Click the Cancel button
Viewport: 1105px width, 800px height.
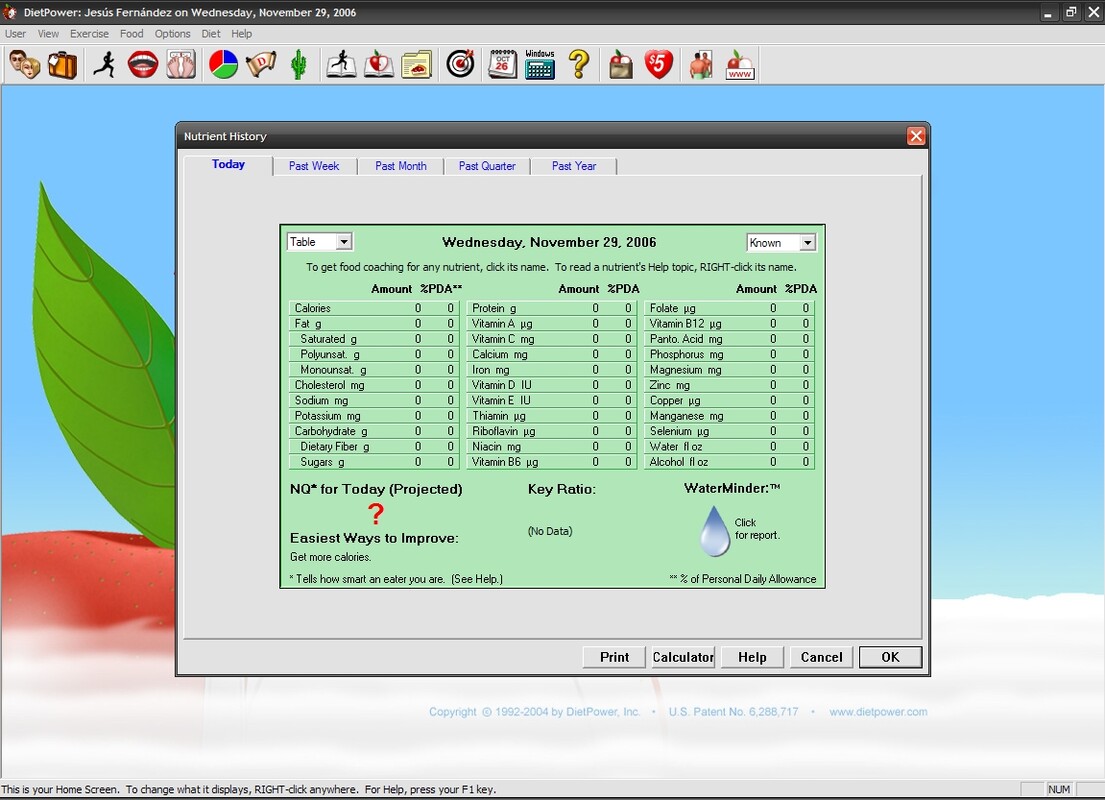pyautogui.click(x=821, y=657)
